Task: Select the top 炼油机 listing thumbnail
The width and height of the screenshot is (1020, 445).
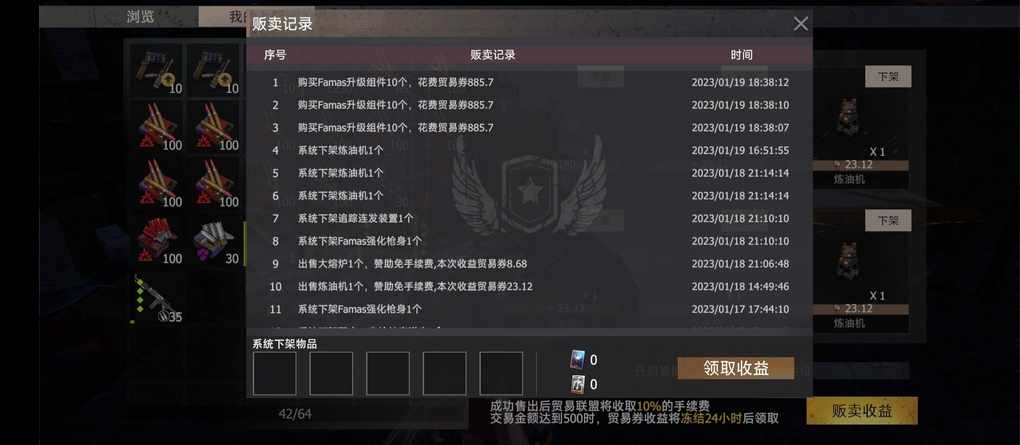Action: (847, 117)
